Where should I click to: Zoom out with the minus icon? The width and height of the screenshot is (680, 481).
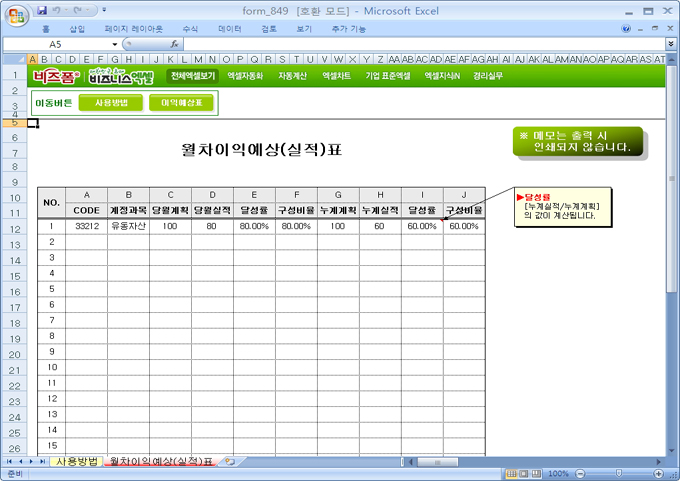point(578,473)
